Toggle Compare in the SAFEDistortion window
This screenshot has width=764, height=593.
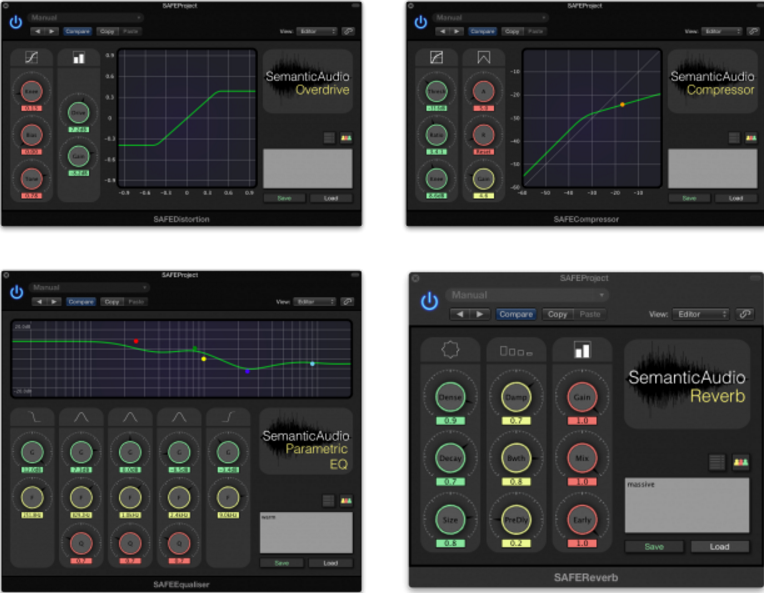tap(77, 31)
